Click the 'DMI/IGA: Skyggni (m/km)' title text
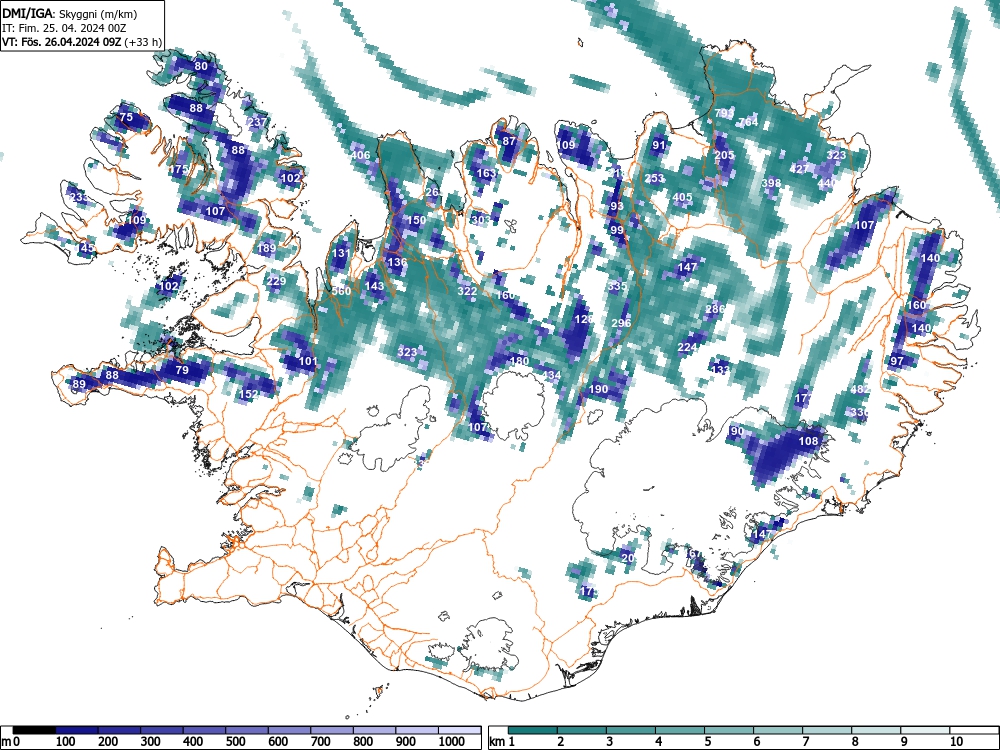1000x750 pixels. coord(70,13)
